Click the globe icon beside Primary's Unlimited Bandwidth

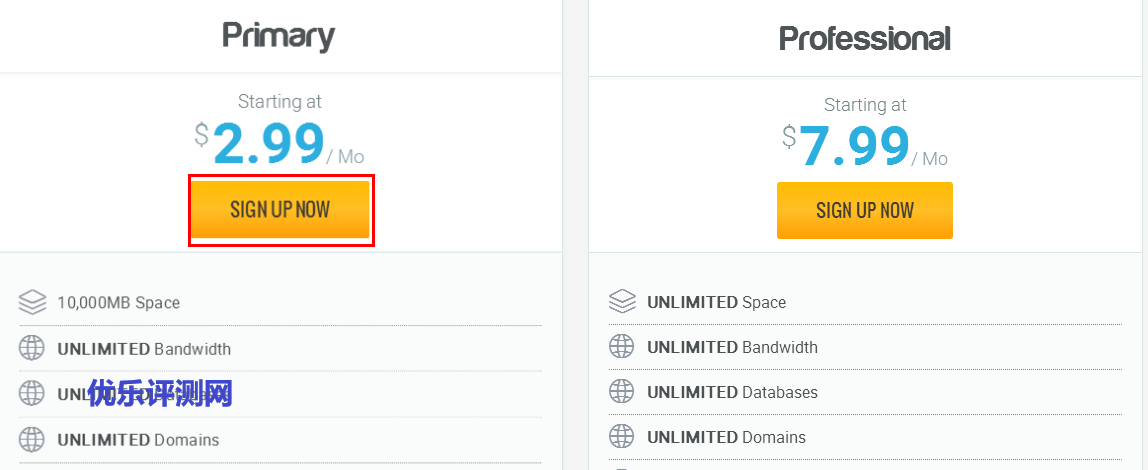[33, 349]
